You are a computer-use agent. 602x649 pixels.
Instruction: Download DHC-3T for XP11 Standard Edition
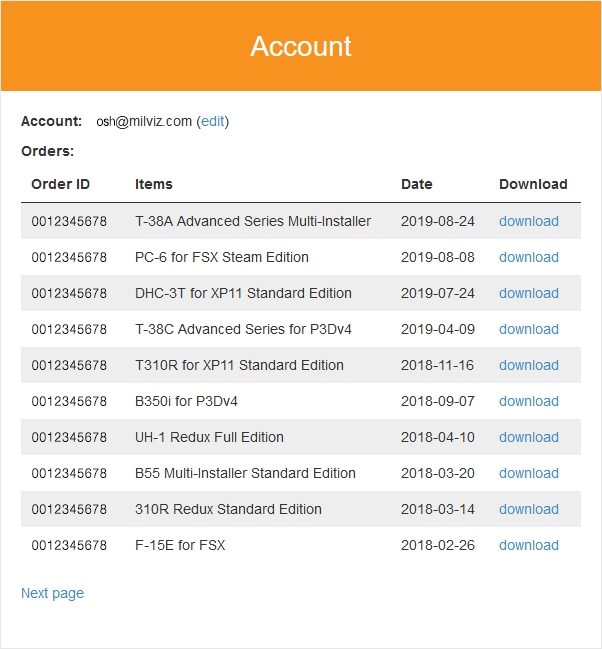point(528,293)
